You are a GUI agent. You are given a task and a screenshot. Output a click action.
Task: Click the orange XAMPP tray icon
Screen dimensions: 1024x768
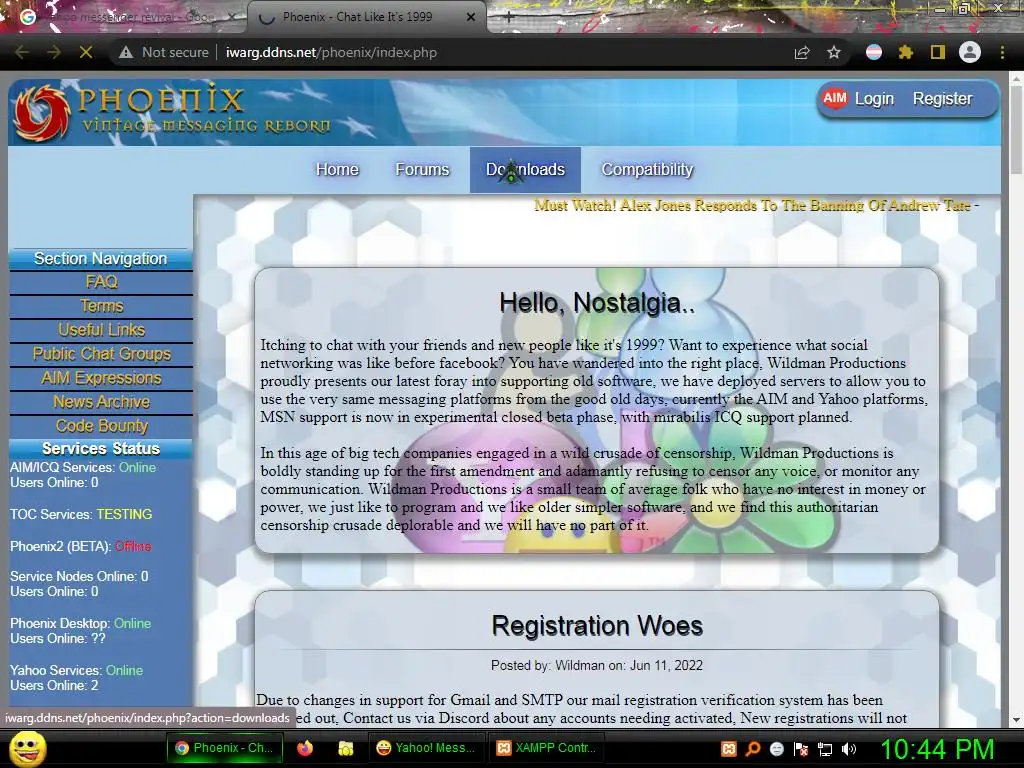[729, 749]
